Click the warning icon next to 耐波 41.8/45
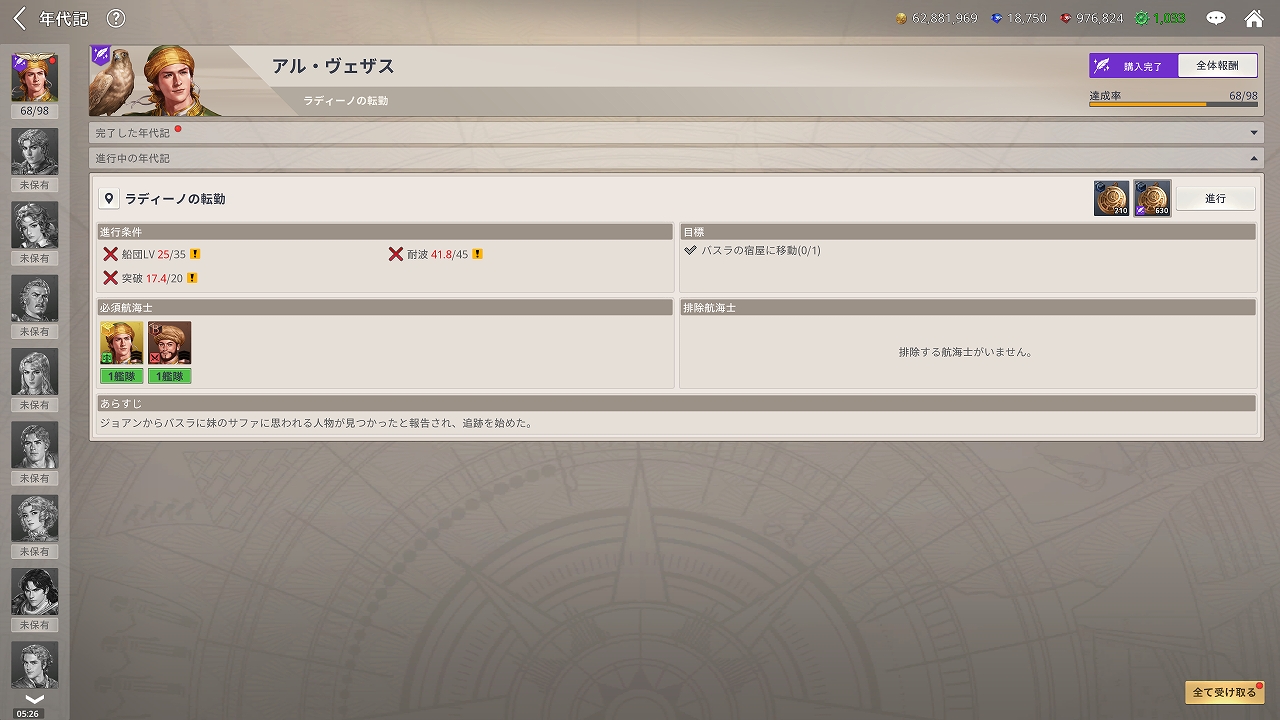 click(x=478, y=254)
